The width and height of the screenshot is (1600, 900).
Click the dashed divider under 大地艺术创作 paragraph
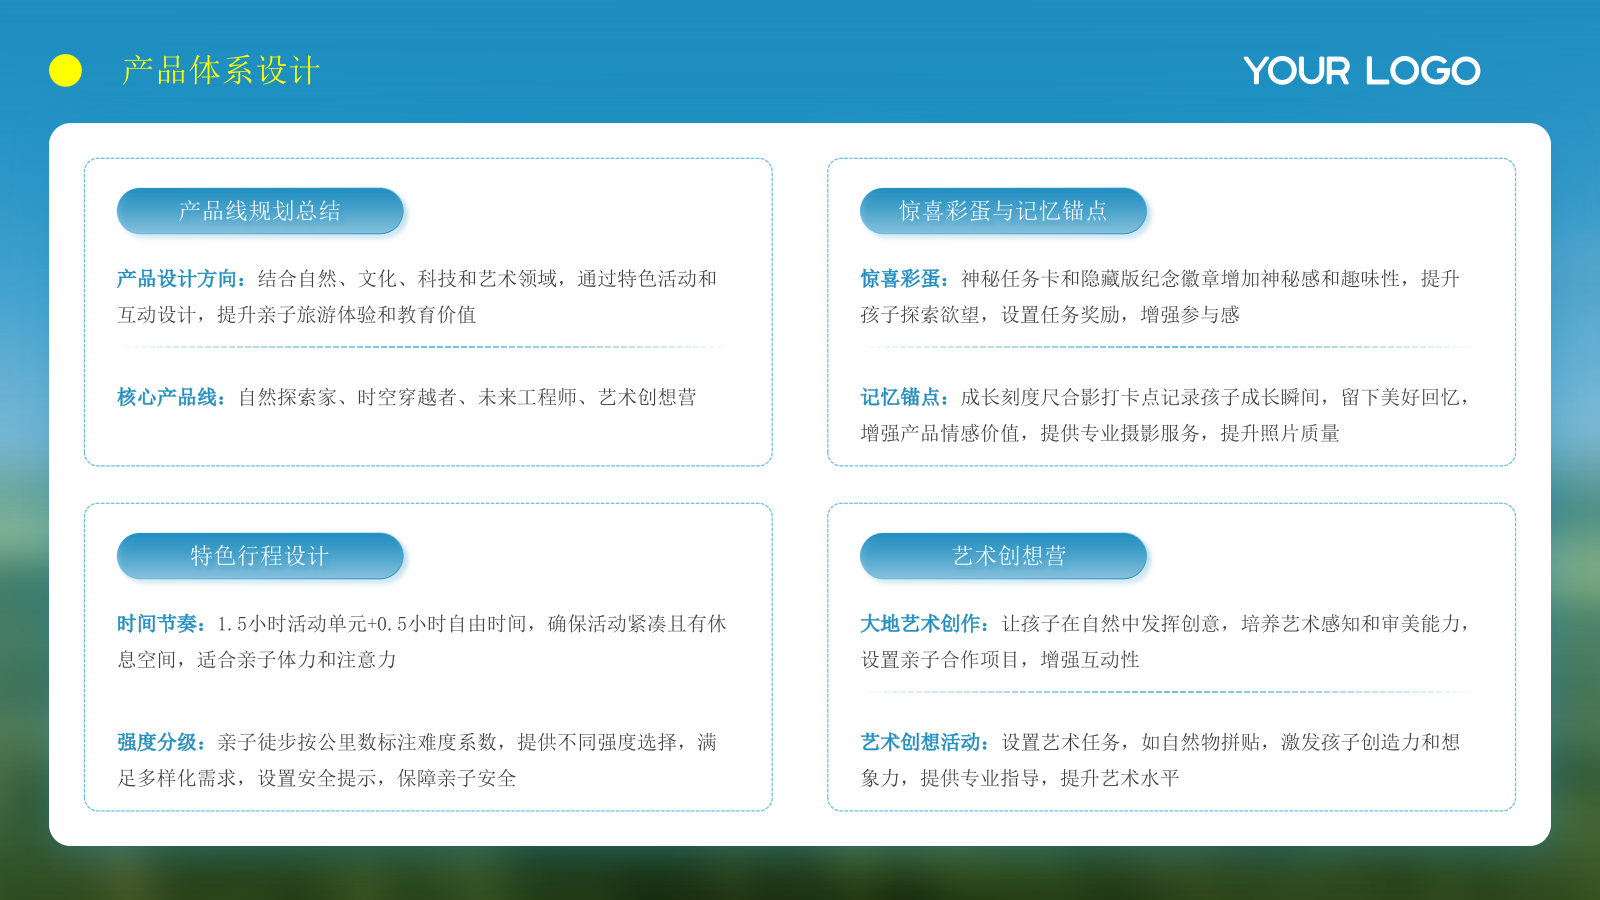point(1170,692)
